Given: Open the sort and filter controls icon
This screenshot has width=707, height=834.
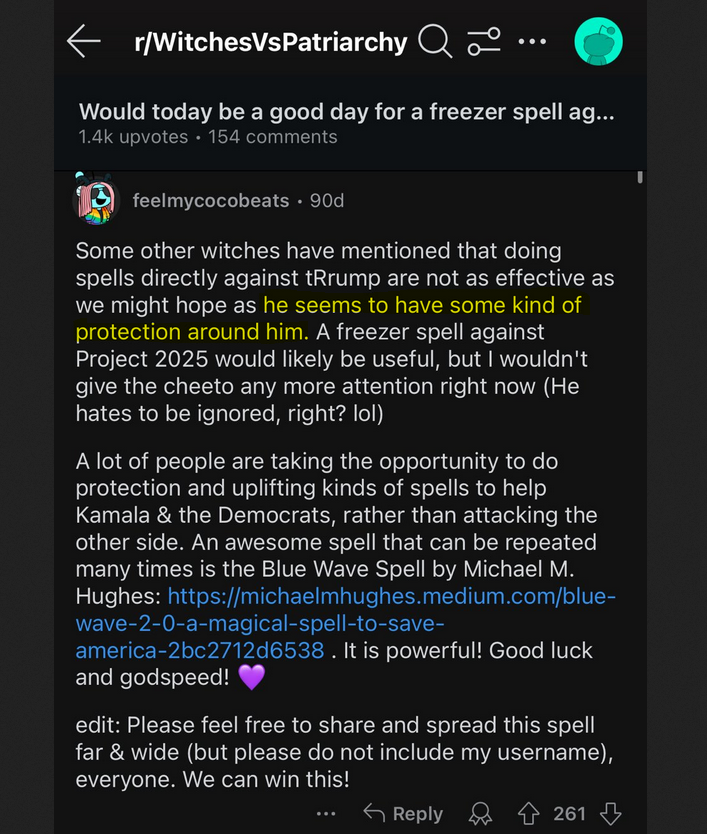Looking at the screenshot, I should [x=485, y=41].
